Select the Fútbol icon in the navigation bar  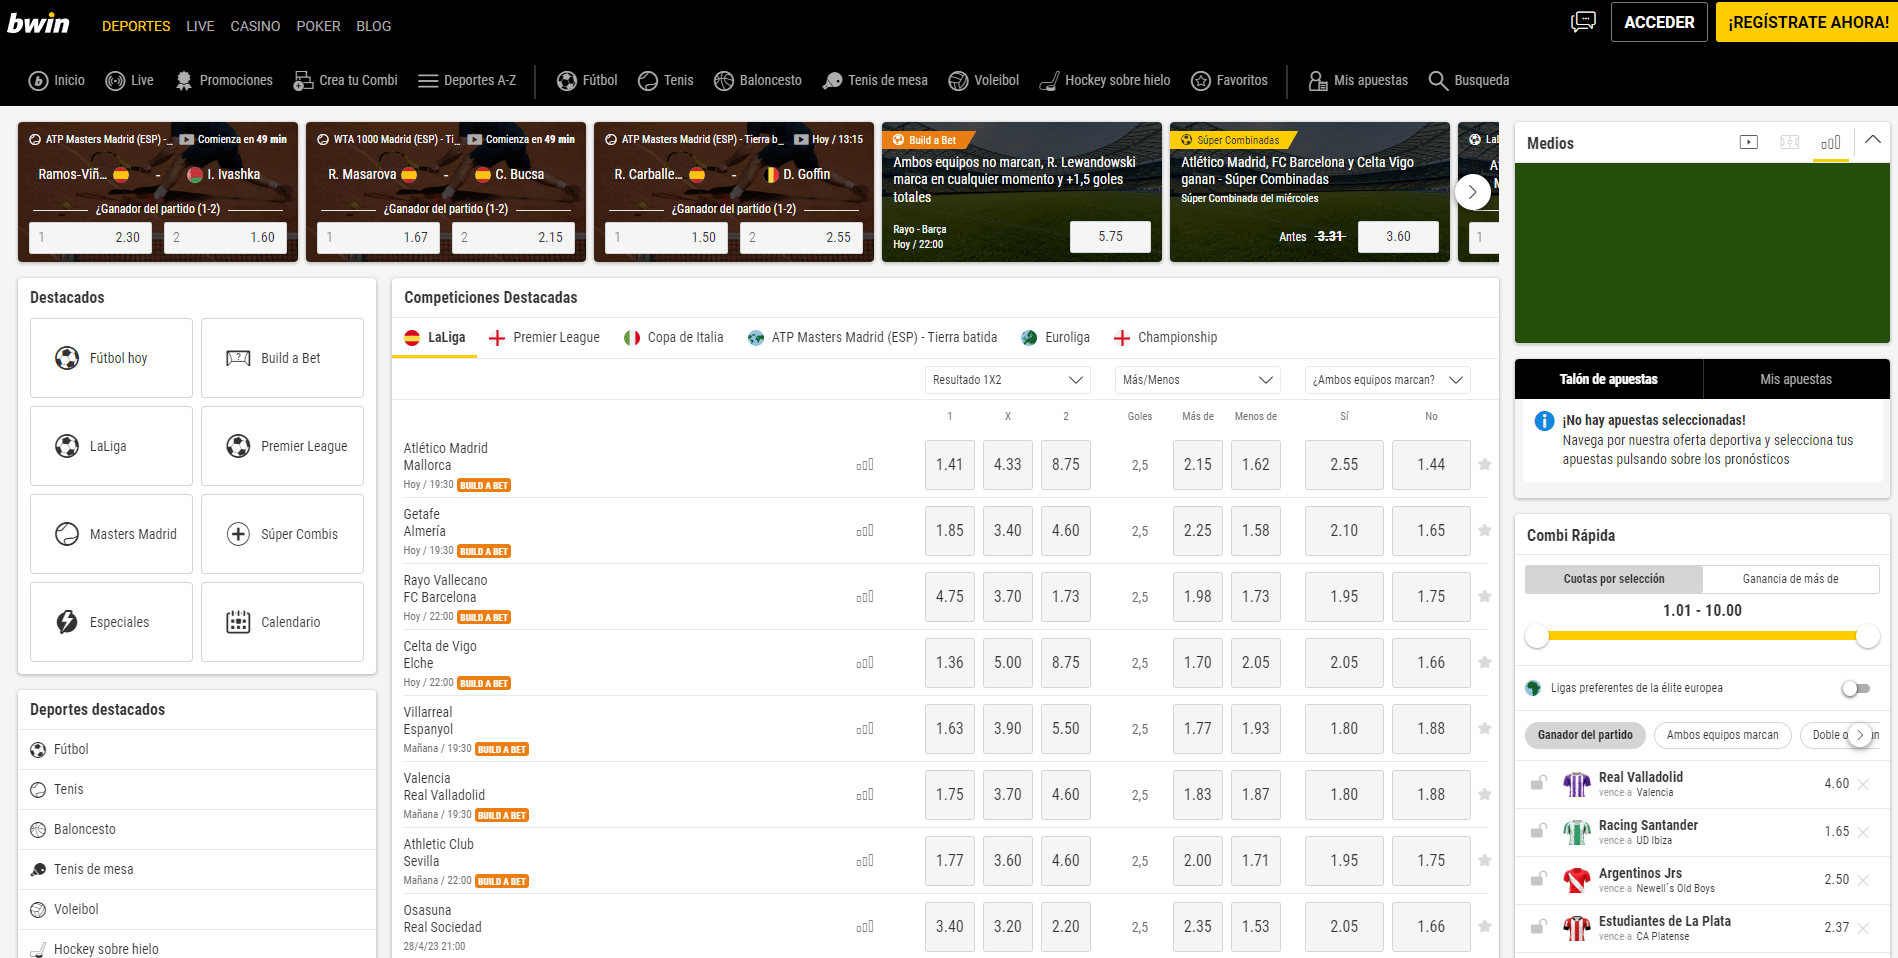[567, 80]
